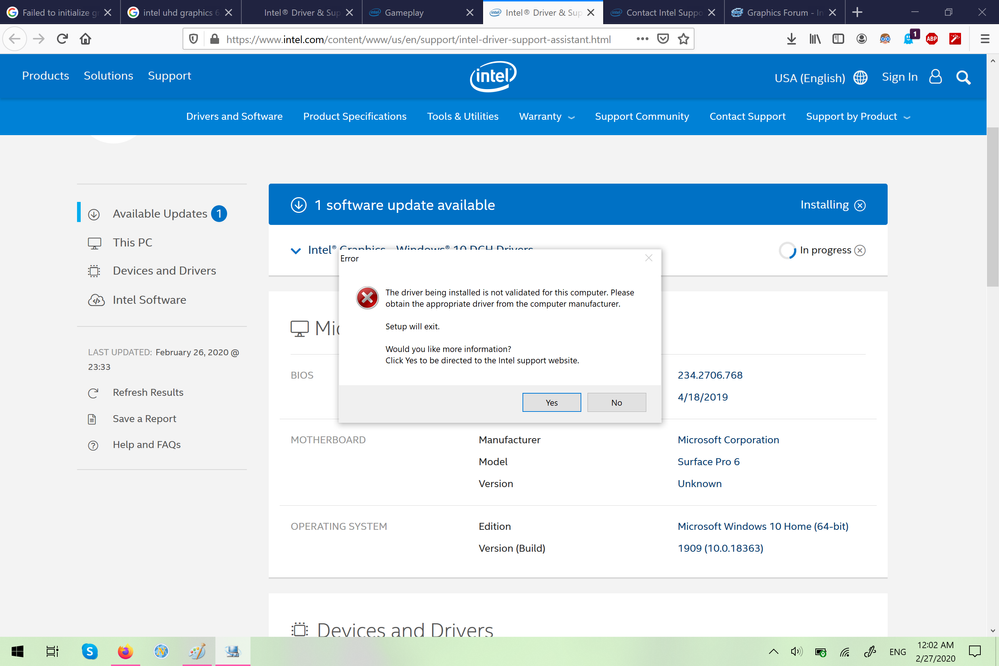Close the Error dialog with its X
The height and width of the screenshot is (666, 999).
(x=649, y=258)
